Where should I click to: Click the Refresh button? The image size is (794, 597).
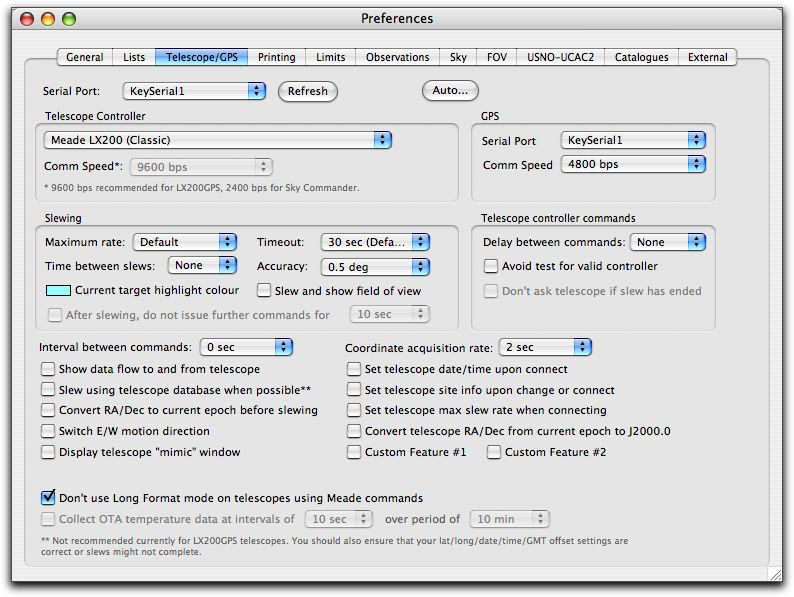point(307,91)
